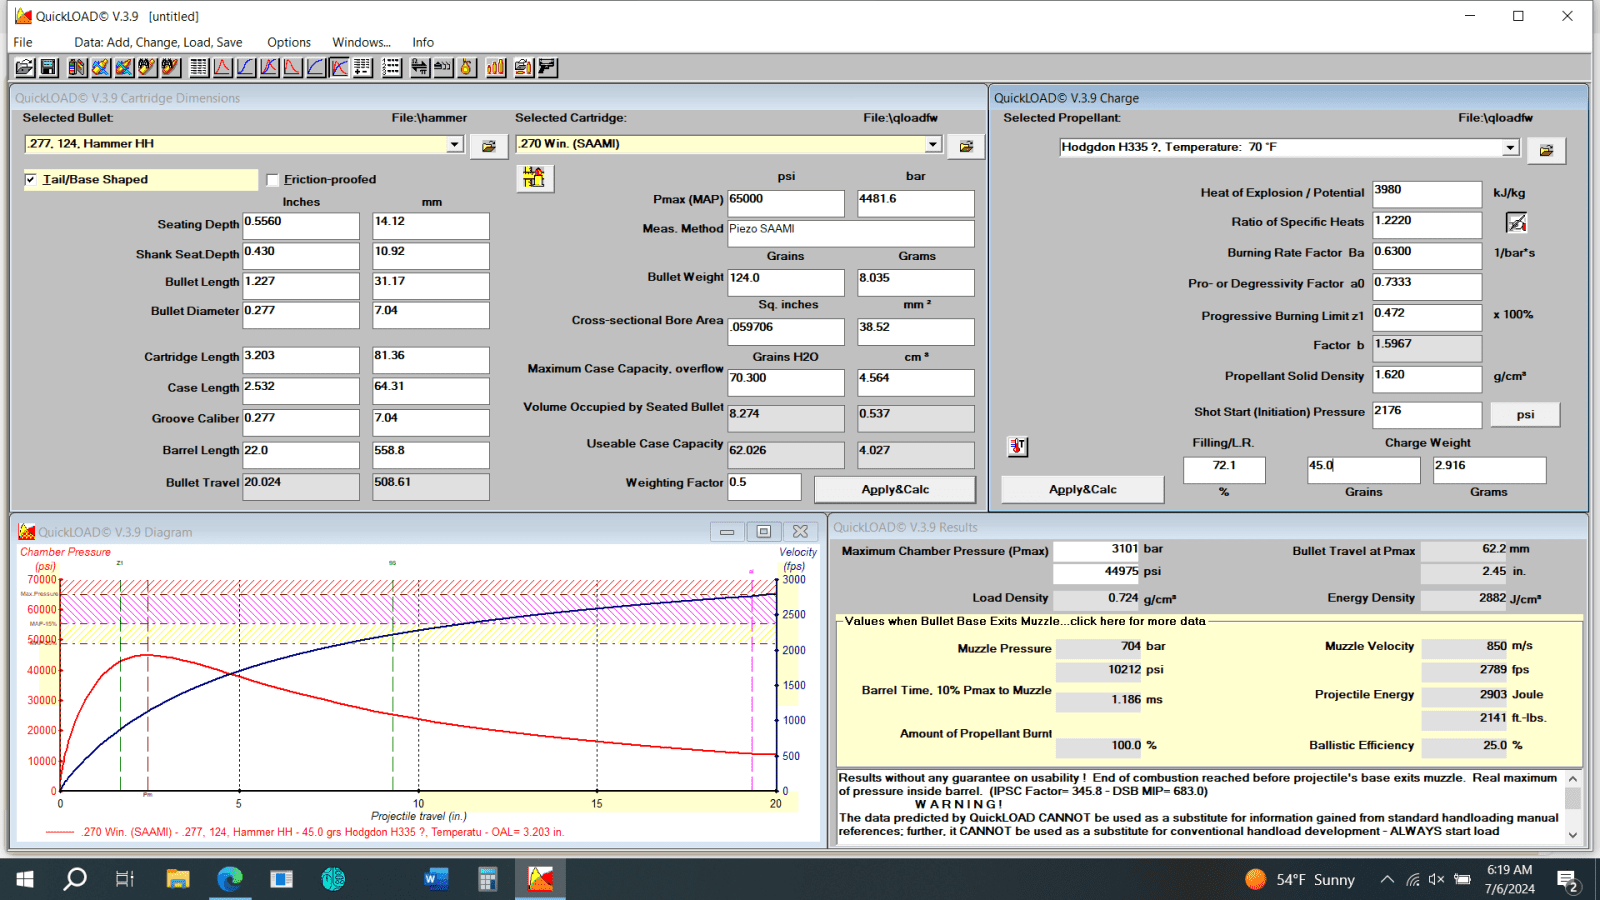Enable the Friction-proofed checkbox
The width and height of the screenshot is (1600, 900).
(x=273, y=180)
